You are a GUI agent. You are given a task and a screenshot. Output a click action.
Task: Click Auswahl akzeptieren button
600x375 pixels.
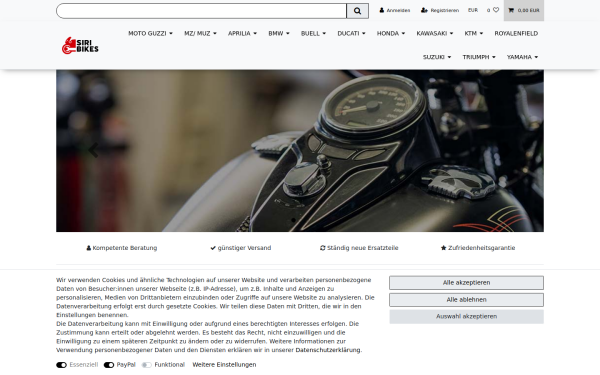466,316
